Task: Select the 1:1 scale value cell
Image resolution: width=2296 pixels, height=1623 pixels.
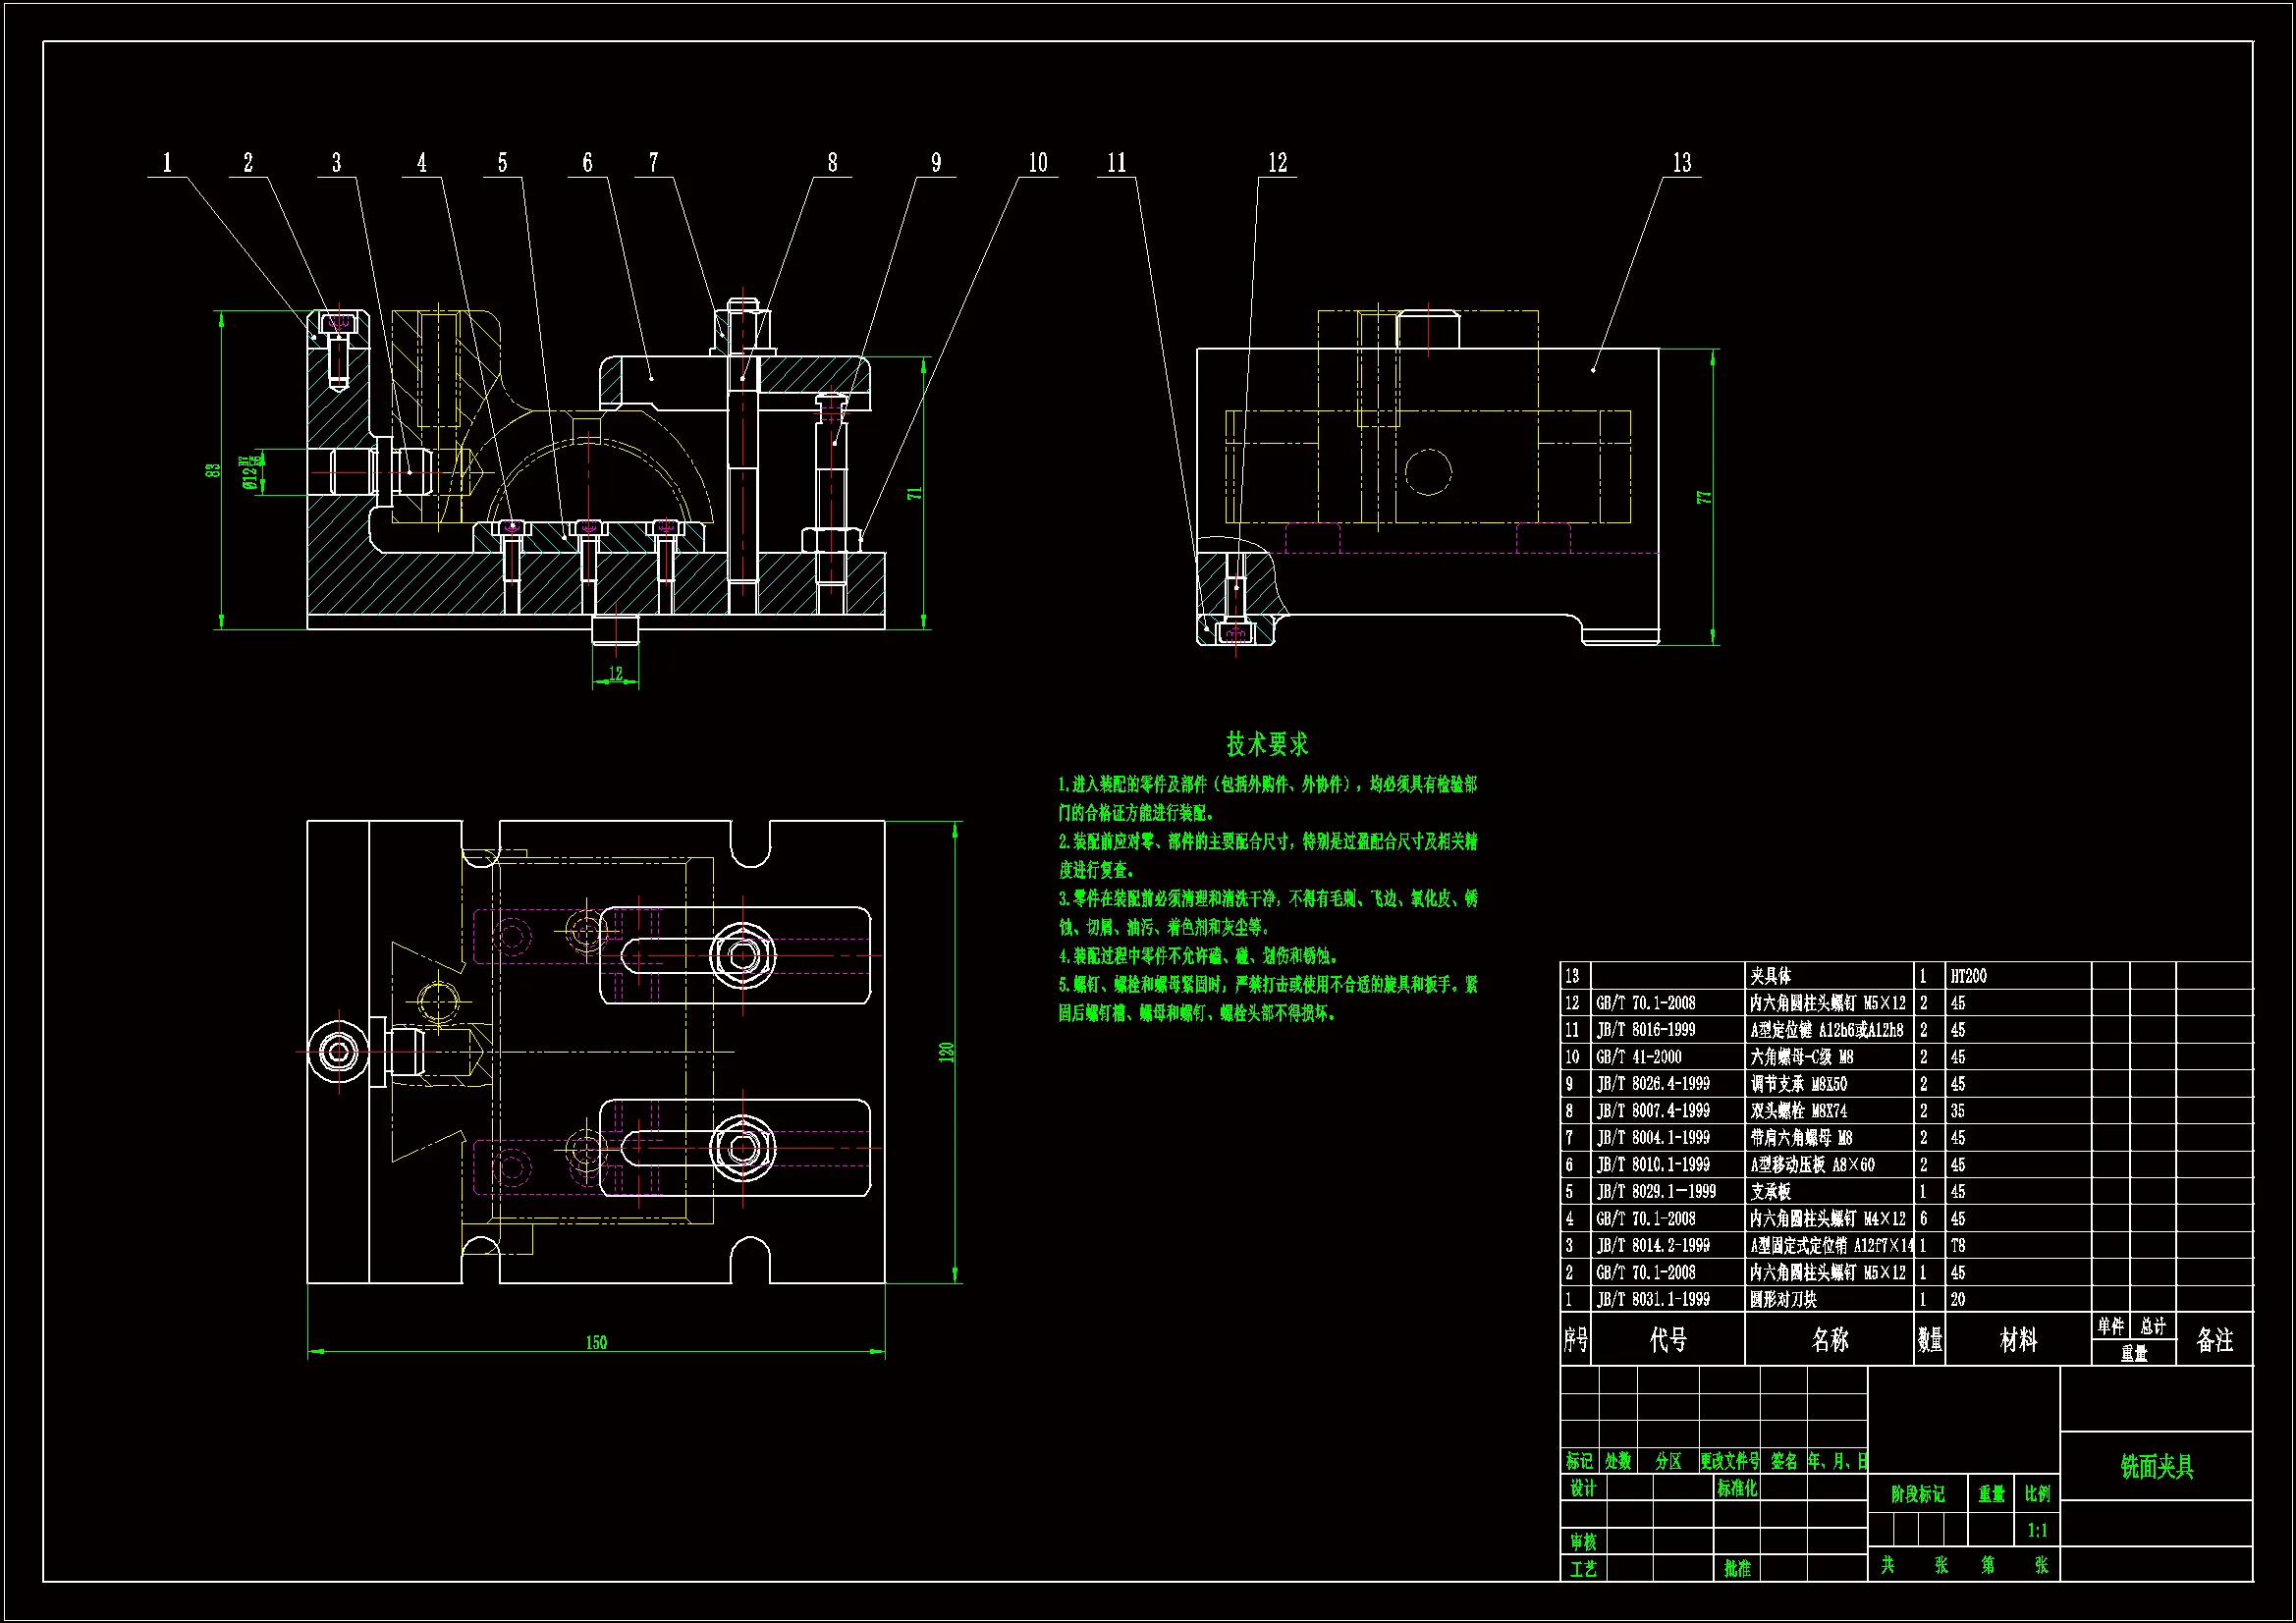Action: click(2037, 1530)
